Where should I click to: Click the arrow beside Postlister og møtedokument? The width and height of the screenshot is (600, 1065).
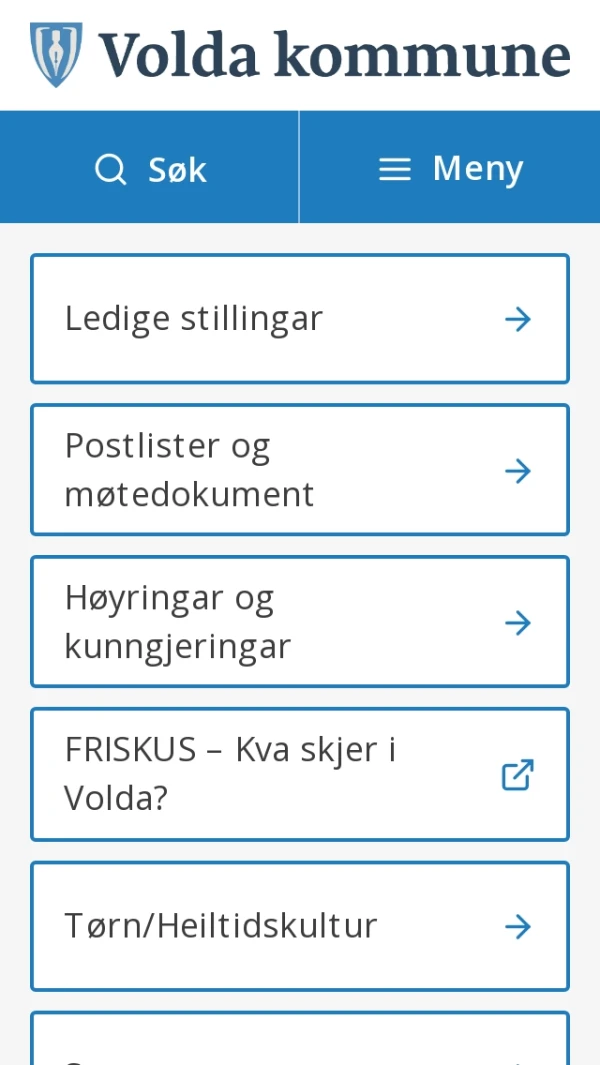pyautogui.click(x=517, y=470)
